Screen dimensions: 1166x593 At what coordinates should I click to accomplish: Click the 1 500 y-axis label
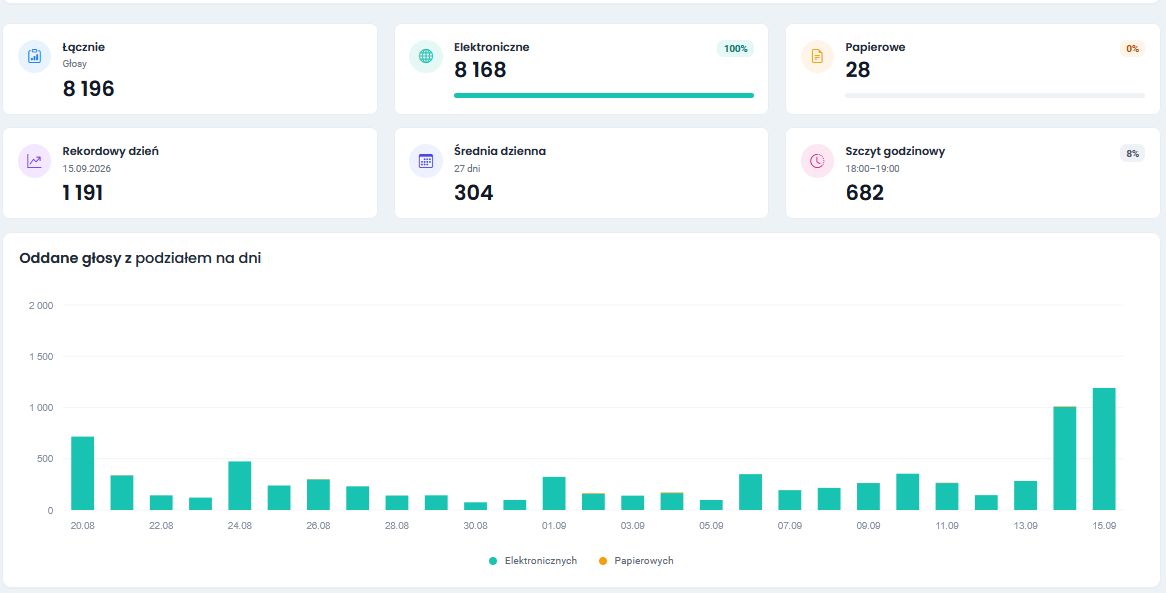(39, 357)
